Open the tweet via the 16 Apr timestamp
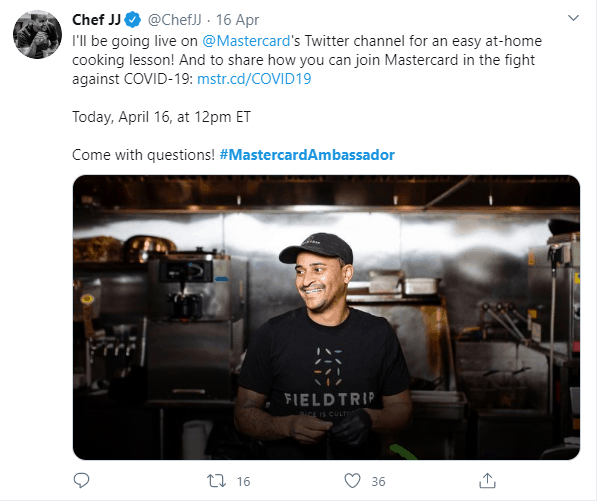 tap(238, 20)
